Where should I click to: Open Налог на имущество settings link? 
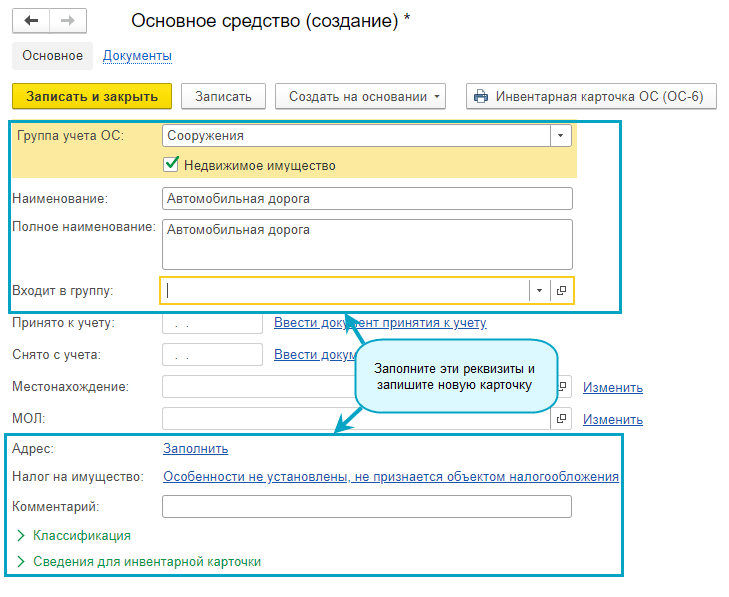(x=391, y=477)
